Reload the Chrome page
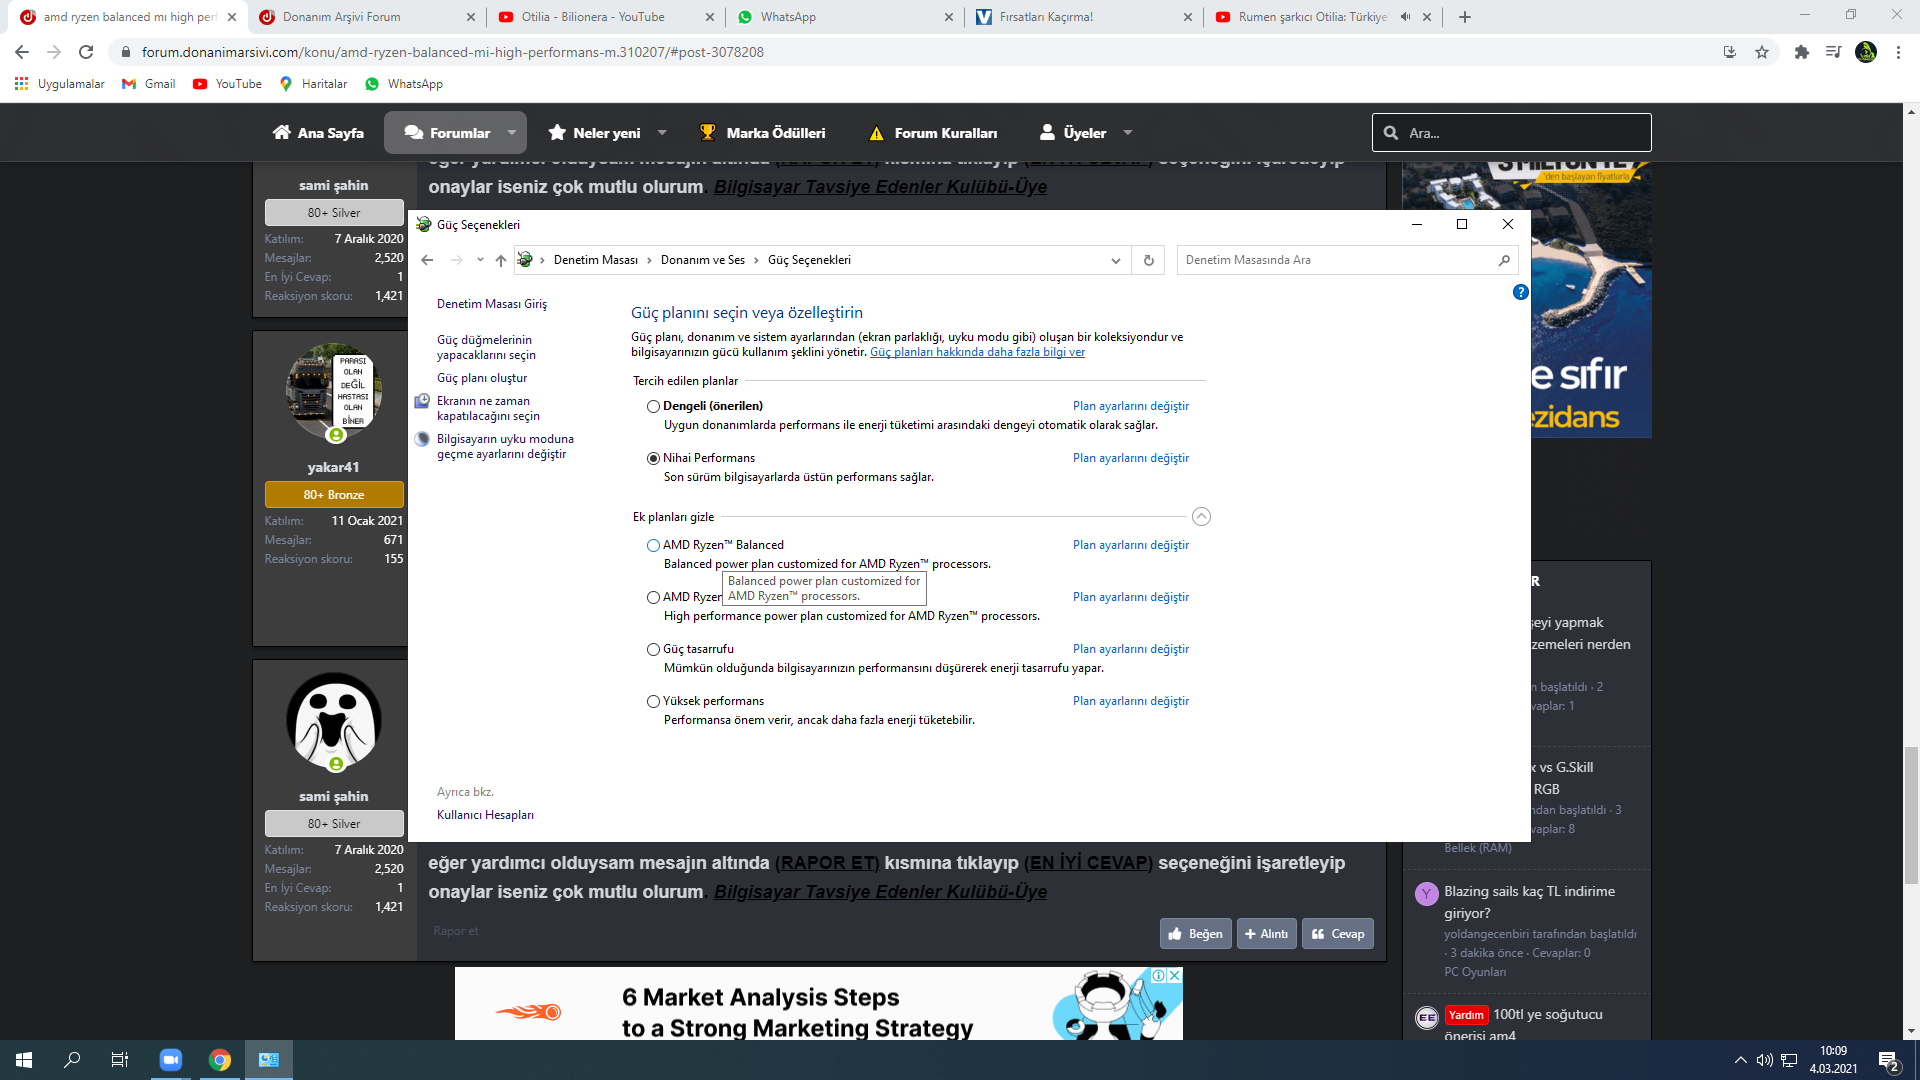Screen dimensions: 1920x1080 pos(86,52)
